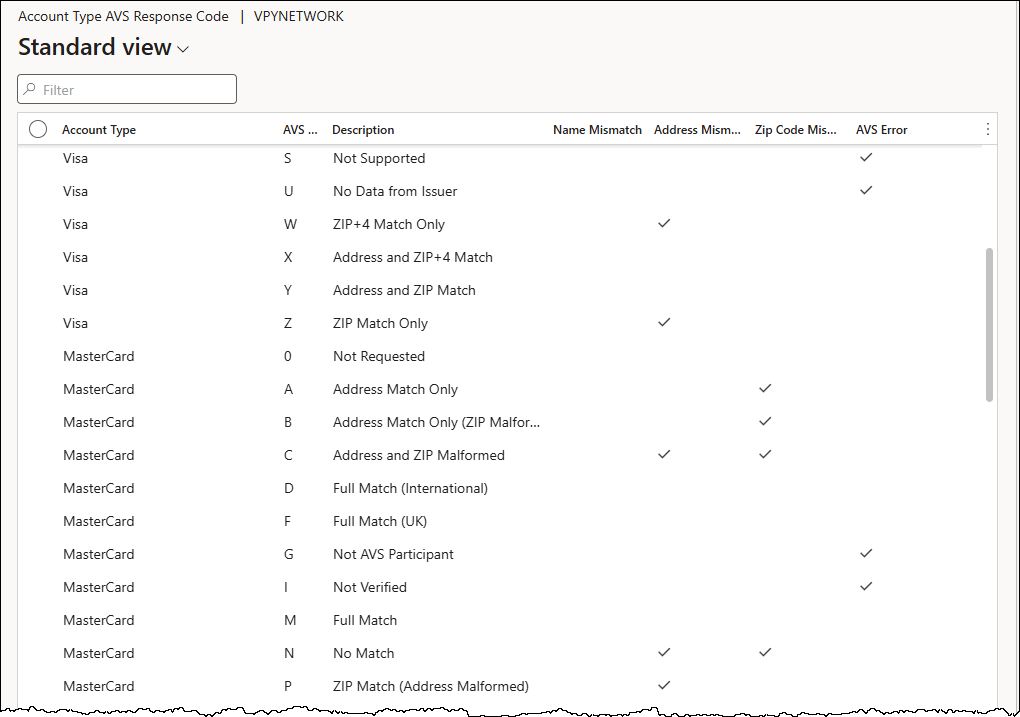
Task: Select 'Not Requested' description cell
Action: (x=379, y=357)
